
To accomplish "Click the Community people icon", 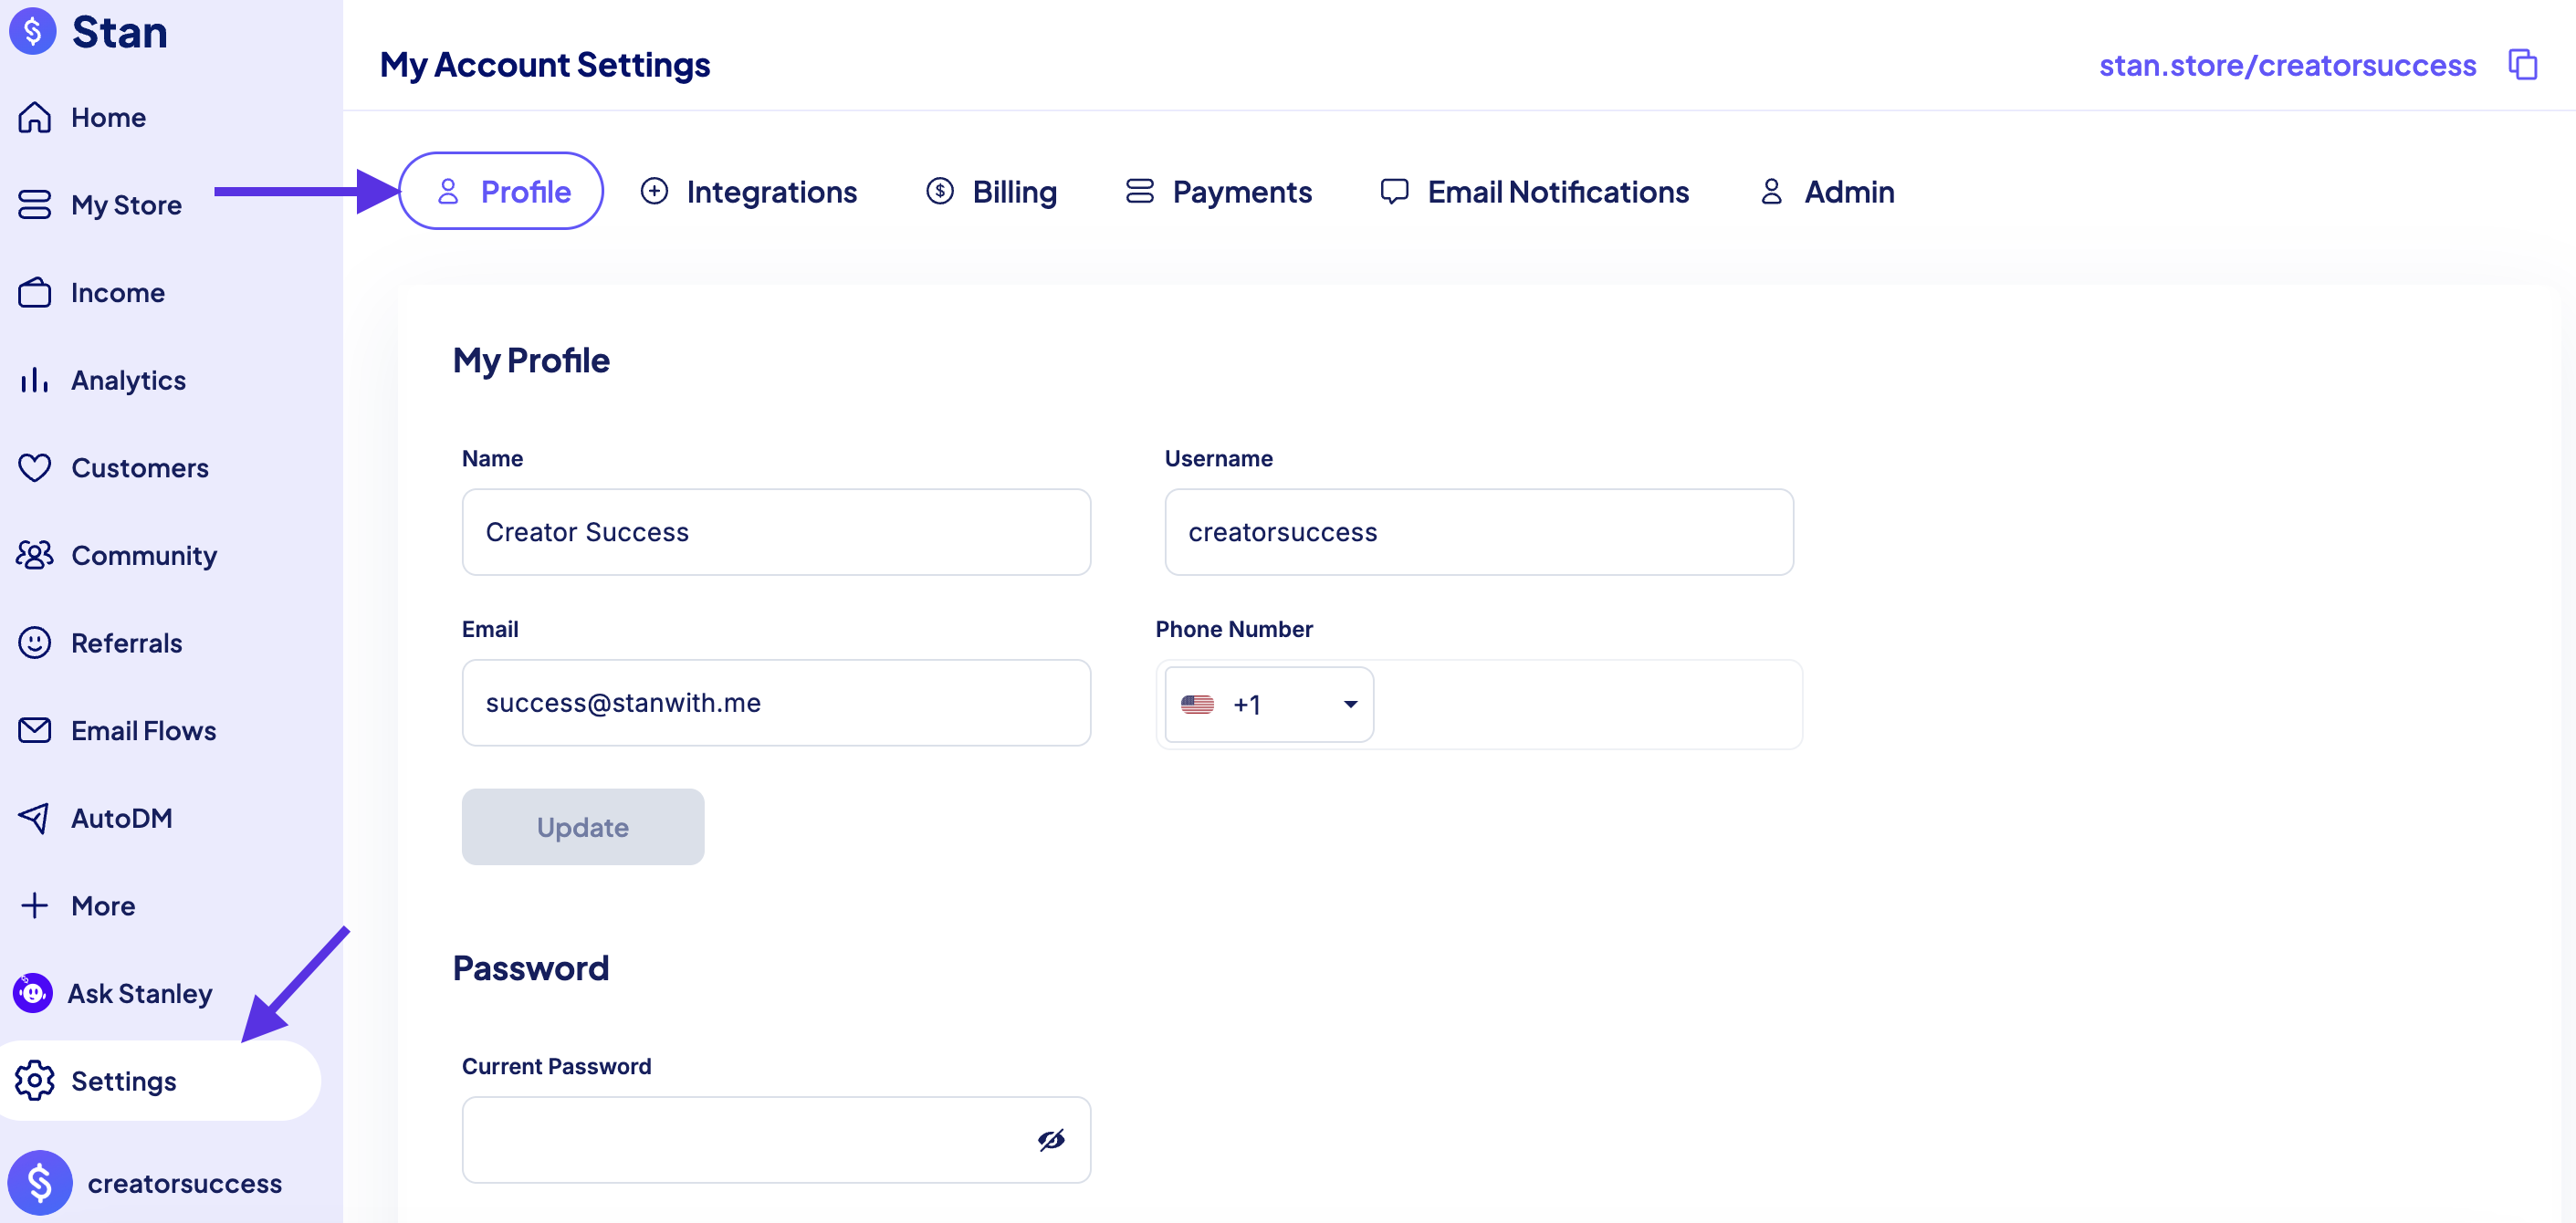I will tap(35, 555).
